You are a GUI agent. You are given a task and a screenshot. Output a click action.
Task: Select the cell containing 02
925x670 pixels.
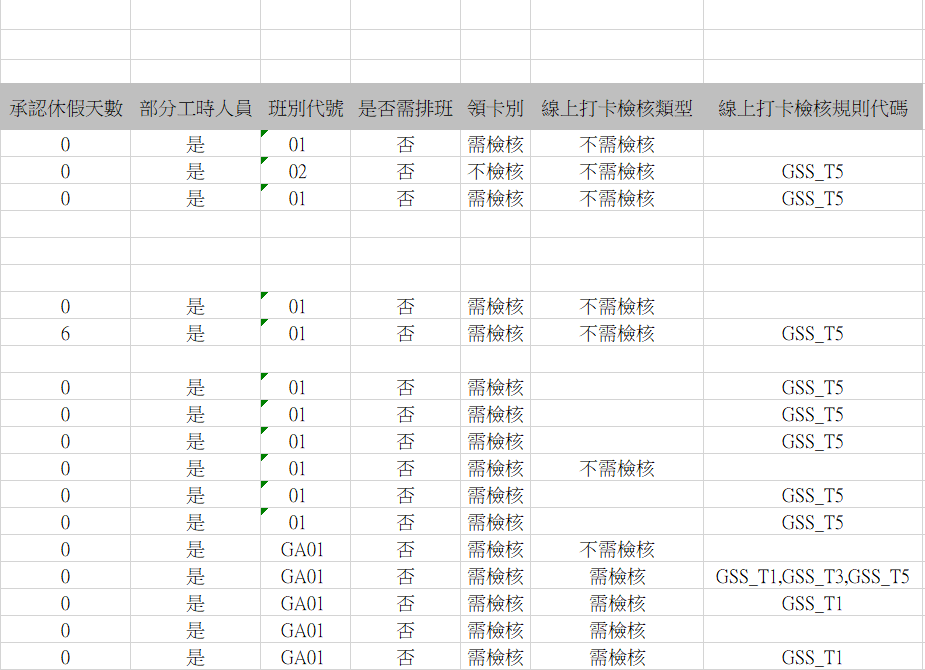tap(298, 172)
